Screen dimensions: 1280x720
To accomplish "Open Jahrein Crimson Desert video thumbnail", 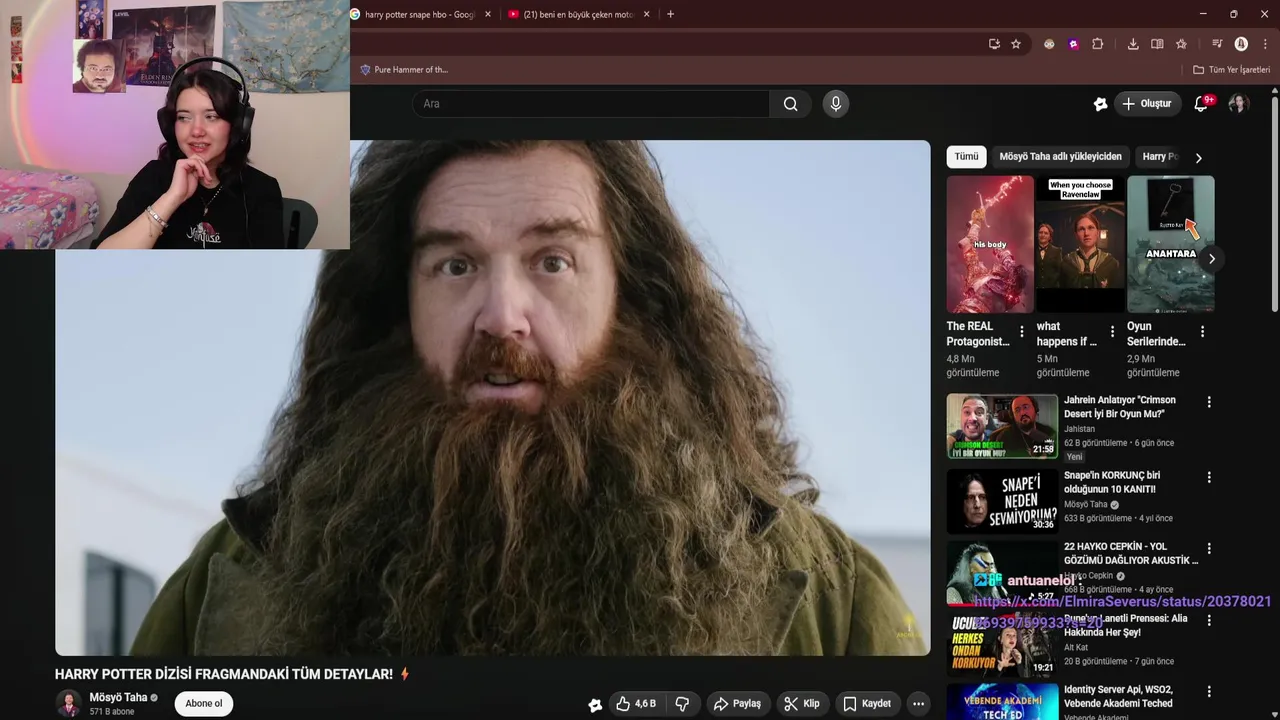I will coord(1002,426).
